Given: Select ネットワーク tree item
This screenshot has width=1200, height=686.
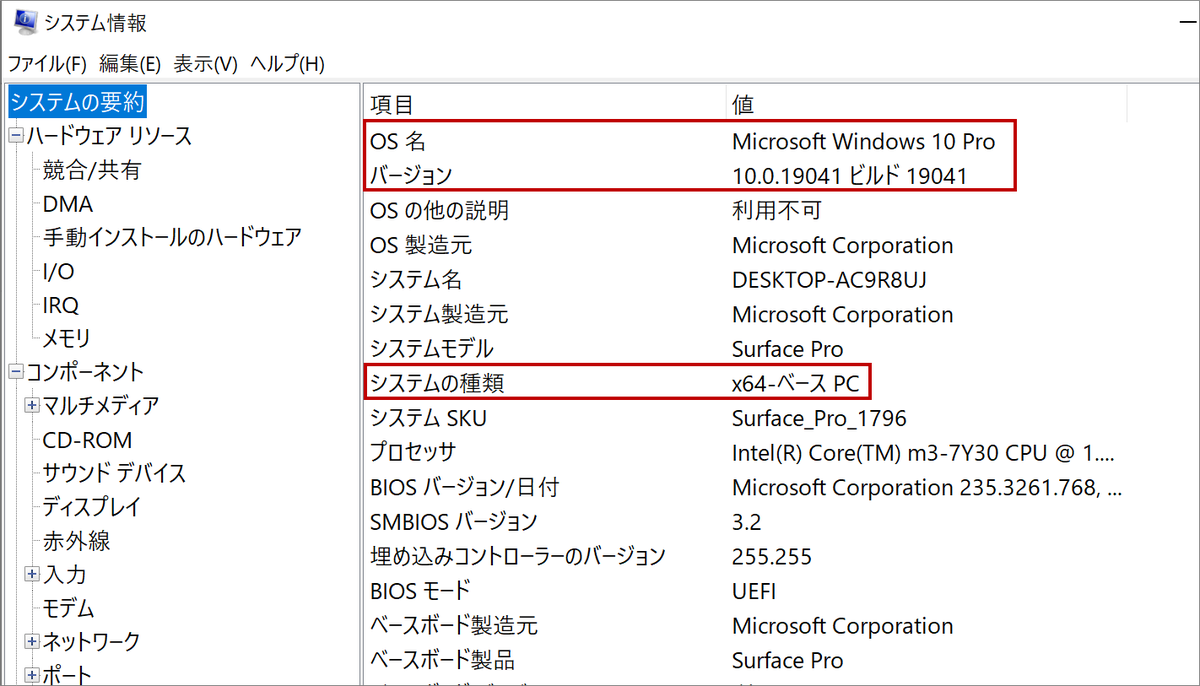Looking at the screenshot, I should pyautogui.click(x=91, y=641).
